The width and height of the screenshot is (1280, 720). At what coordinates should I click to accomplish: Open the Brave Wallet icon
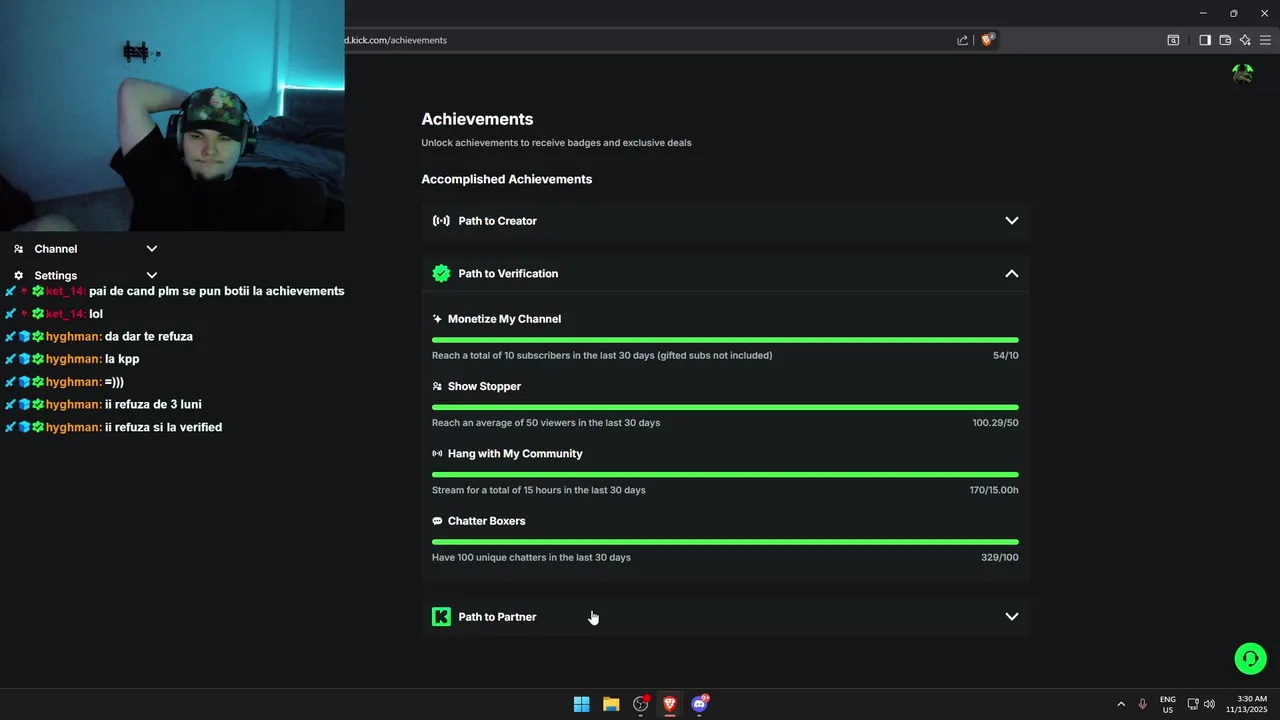pos(1225,40)
